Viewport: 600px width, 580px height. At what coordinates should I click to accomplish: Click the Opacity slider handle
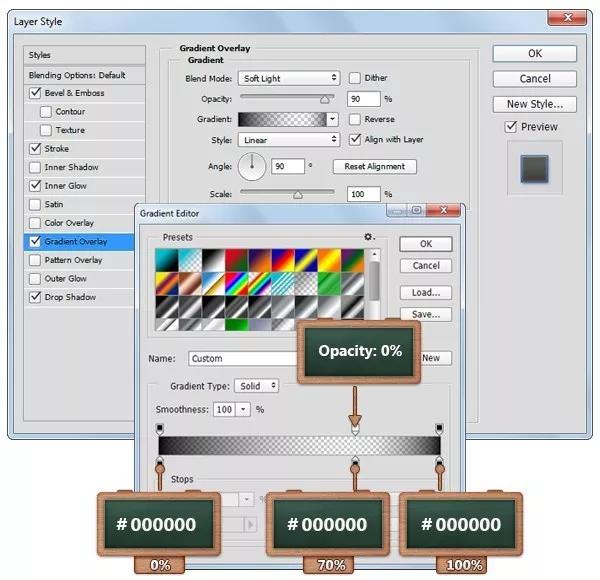[x=324, y=100]
